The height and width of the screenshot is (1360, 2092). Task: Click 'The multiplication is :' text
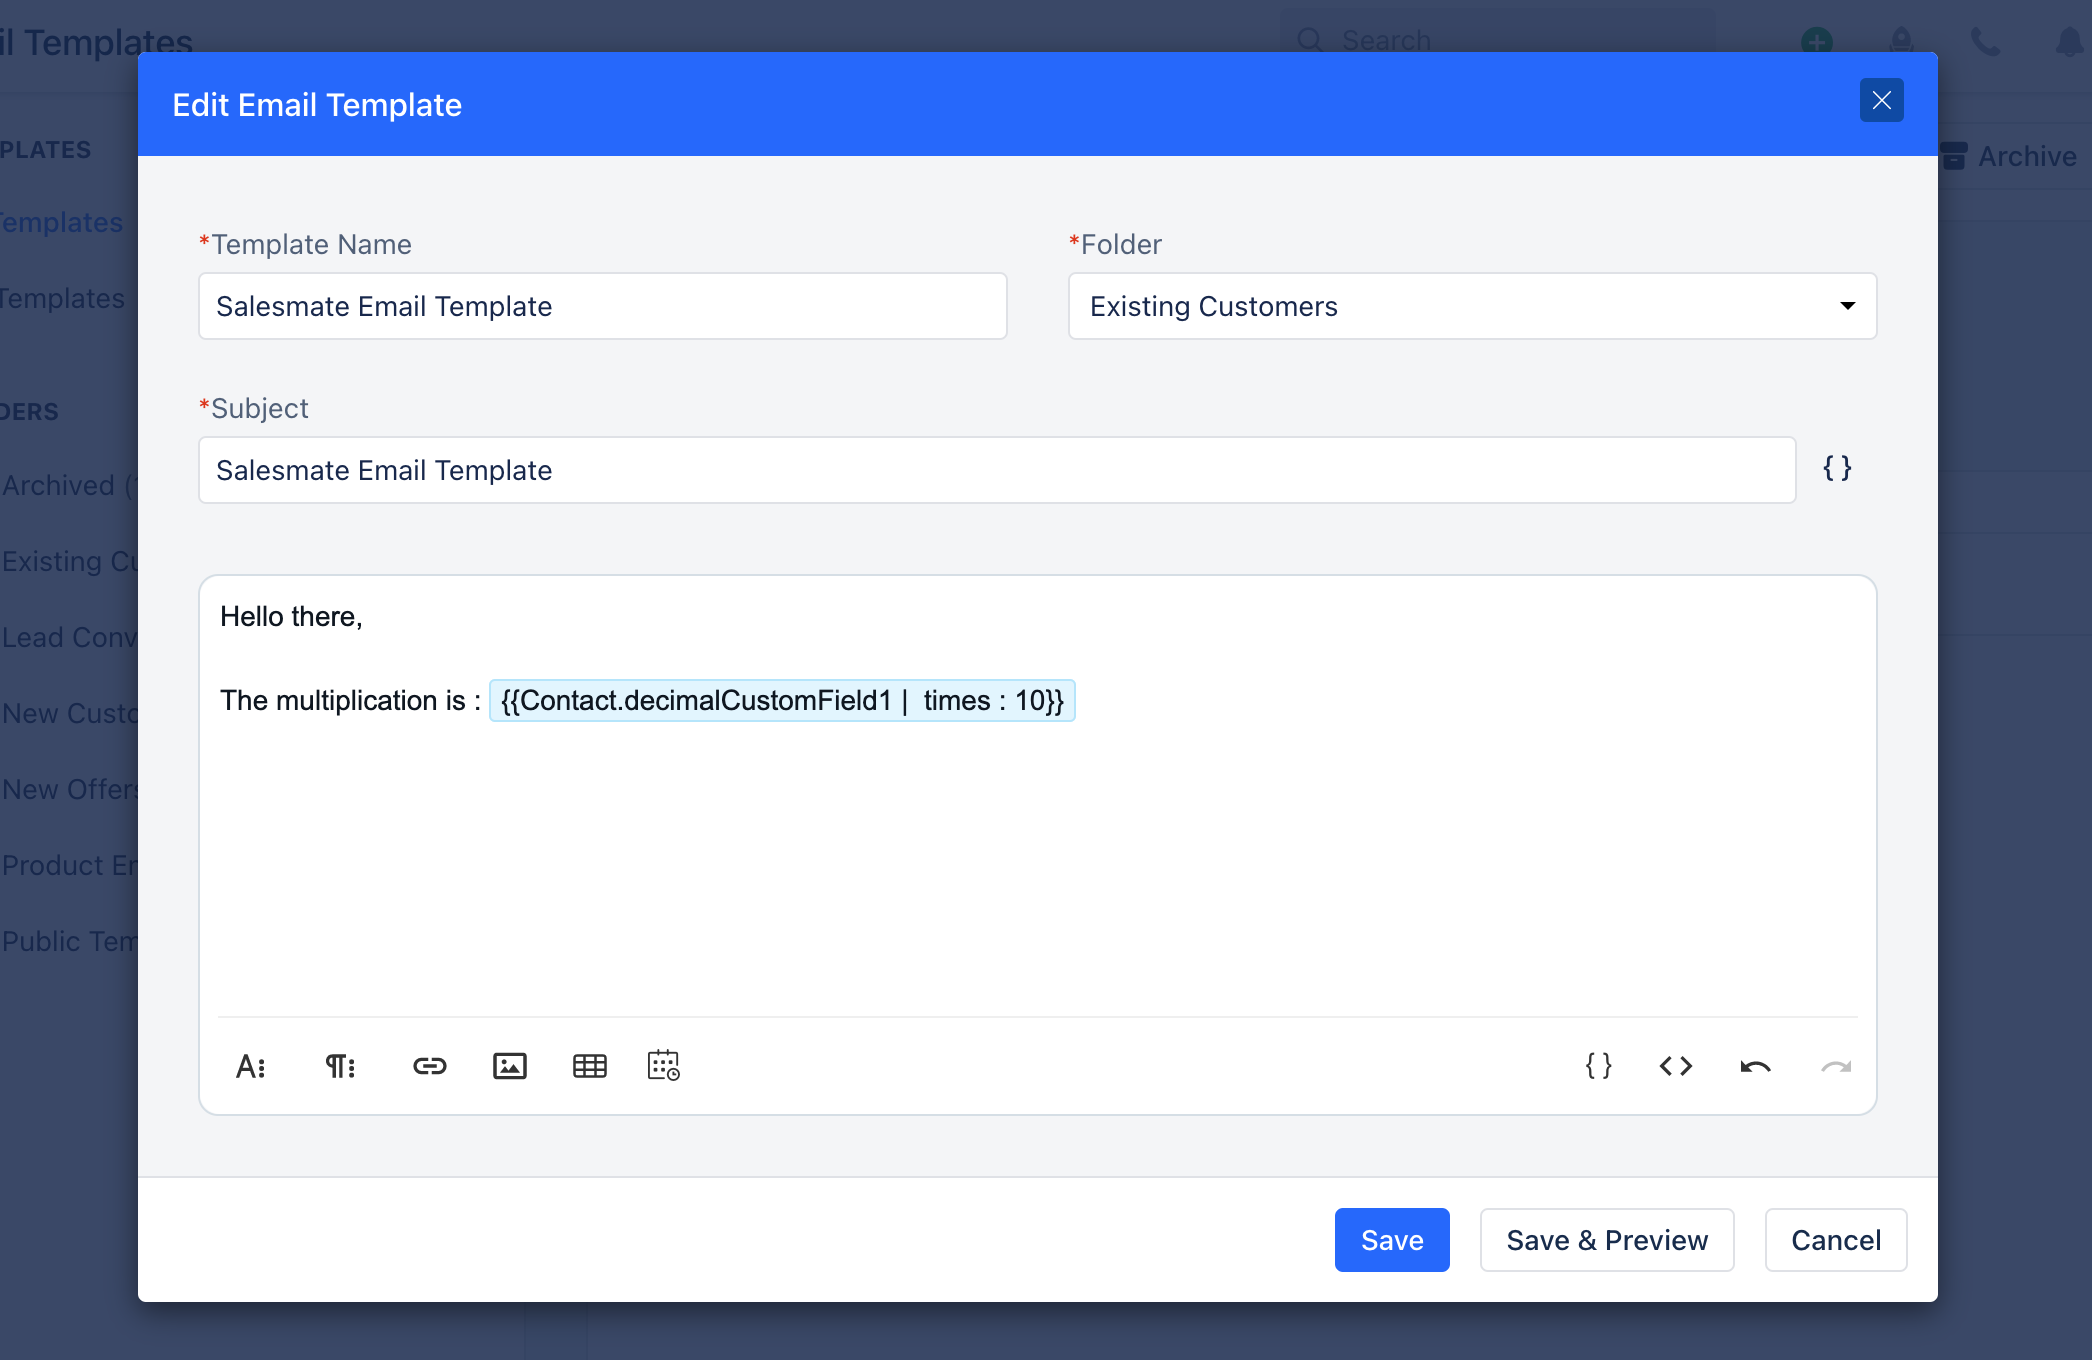(350, 700)
